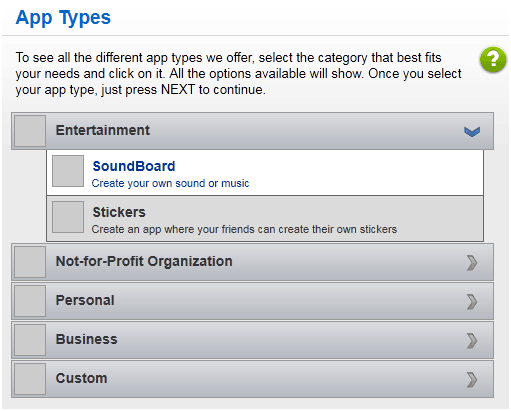Expand Not-for-Profit Organization arrow
Image resolution: width=511 pixels, height=411 pixels.
point(472,263)
